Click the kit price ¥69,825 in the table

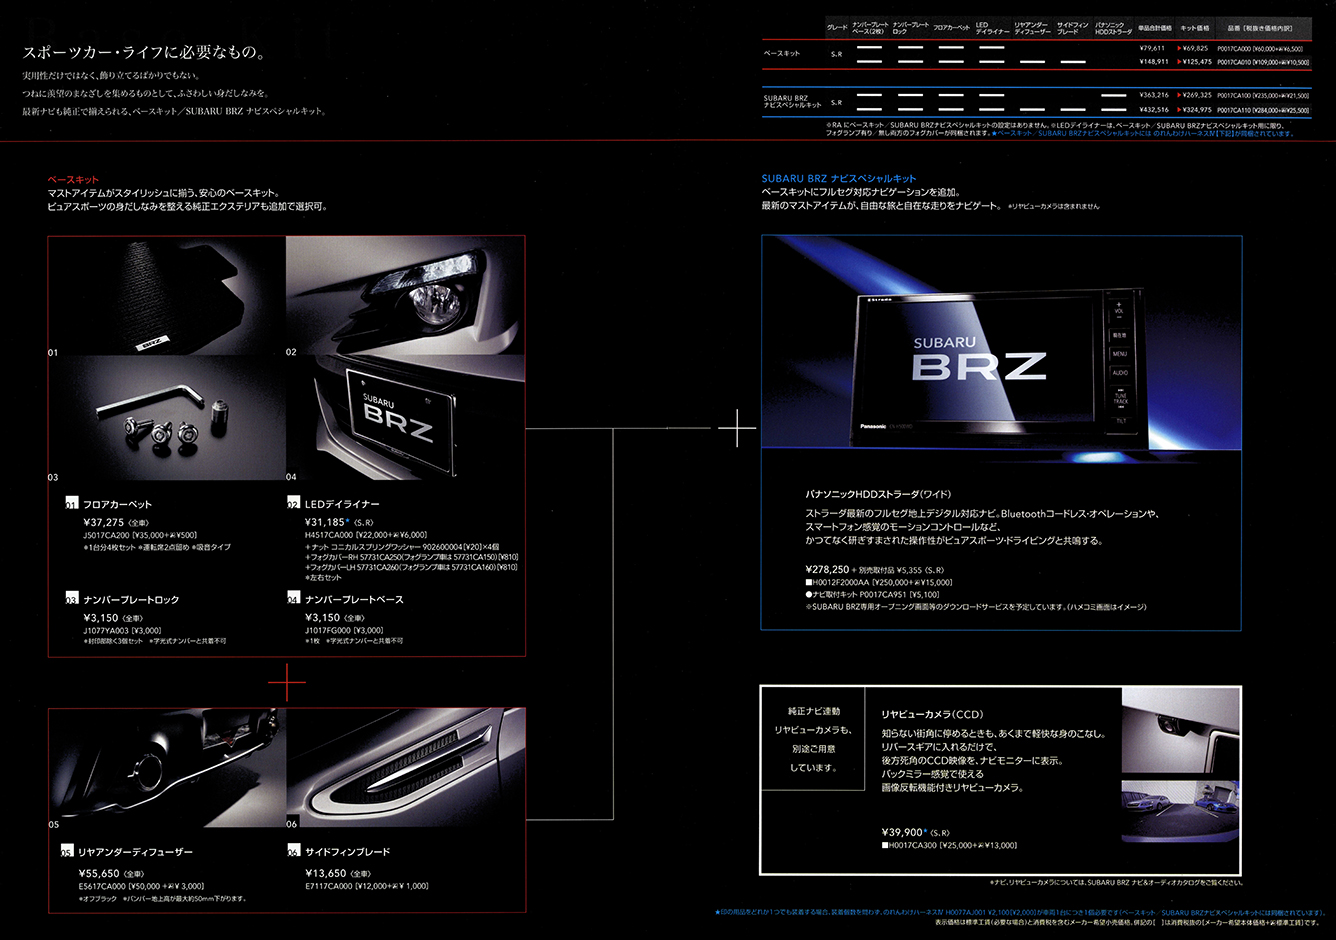(1194, 48)
